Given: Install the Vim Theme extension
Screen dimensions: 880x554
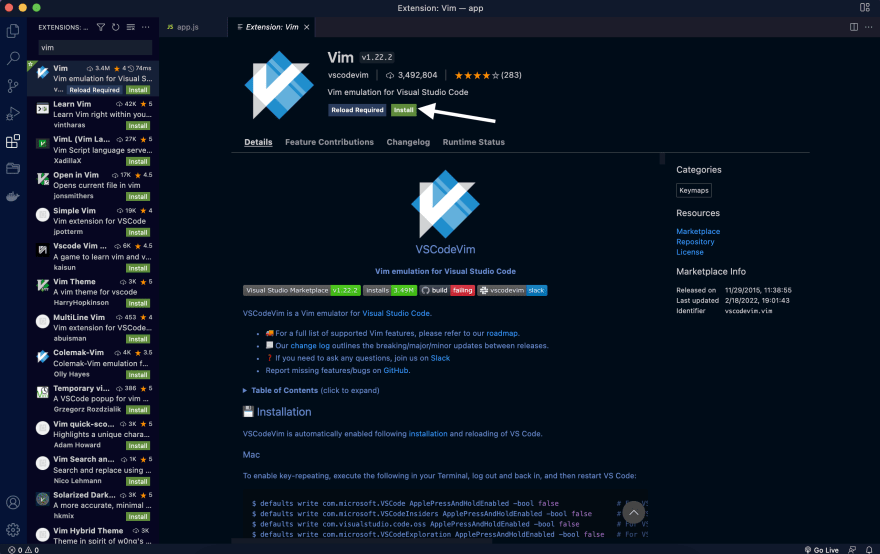Looking at the screenshot, I should pyautogui.click(x=138, y=303).
